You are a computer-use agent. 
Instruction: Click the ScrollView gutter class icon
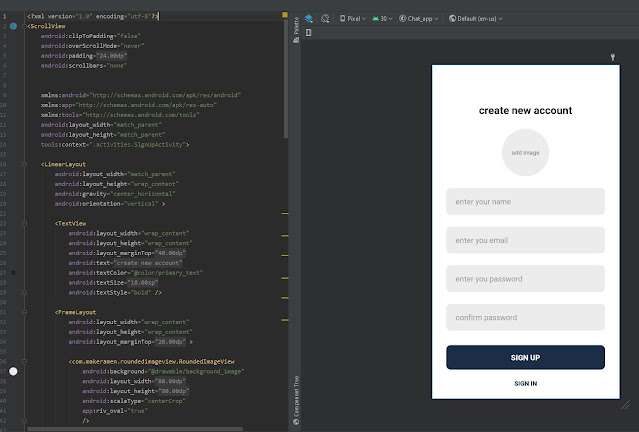[13, 26]
